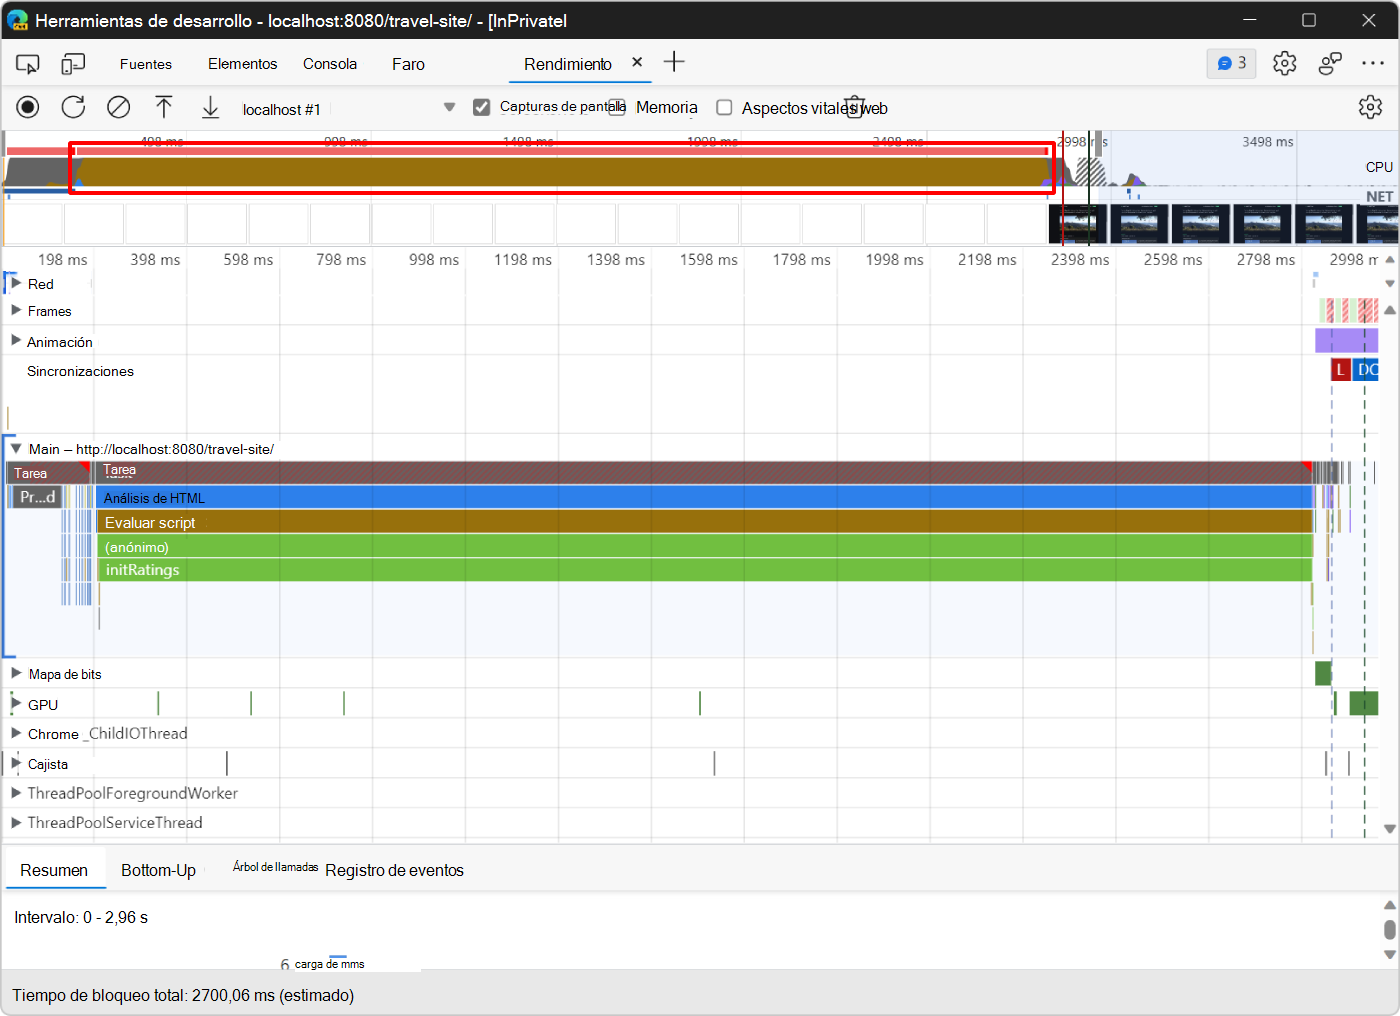Screen dimensions: 1400x1016
Task: Open the Performance panel capture settings gear
Action: pos(1370,107)
